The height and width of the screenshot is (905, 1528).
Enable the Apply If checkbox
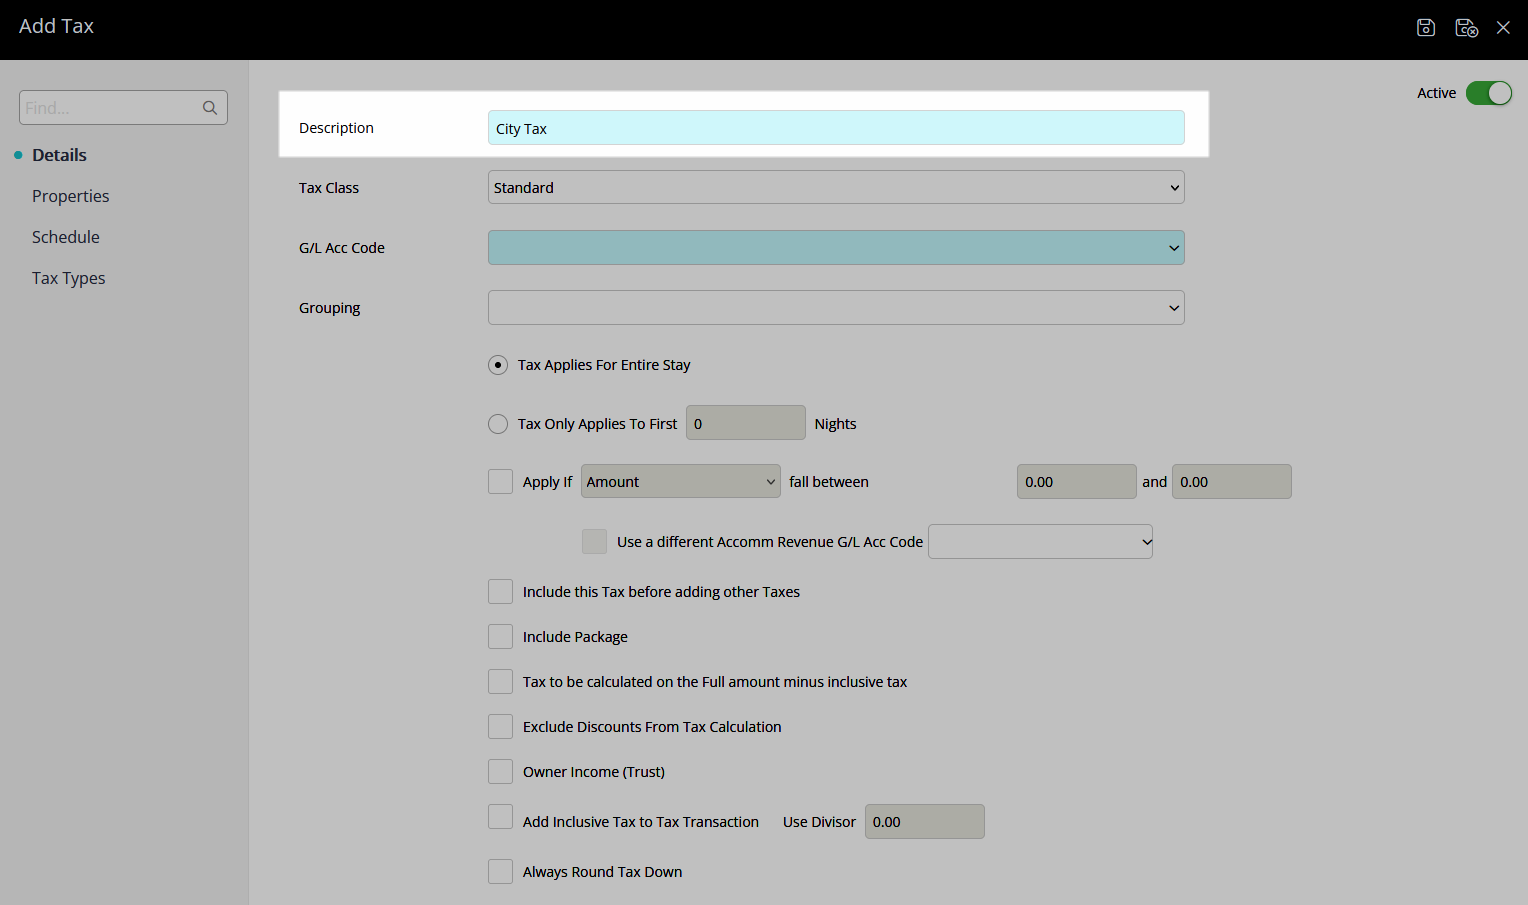coord(500,482)
